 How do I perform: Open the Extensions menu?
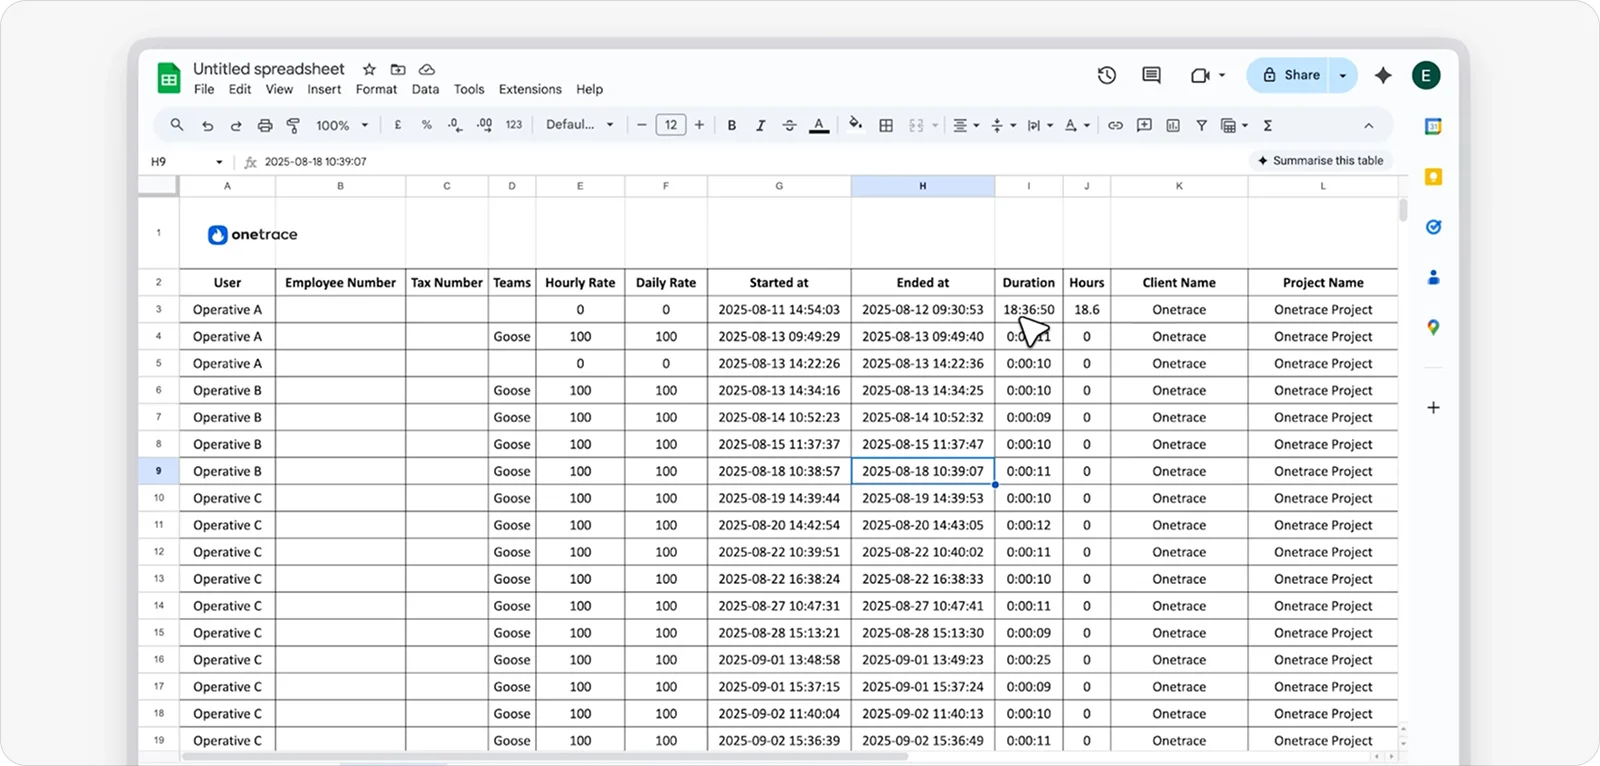[530, 89]
